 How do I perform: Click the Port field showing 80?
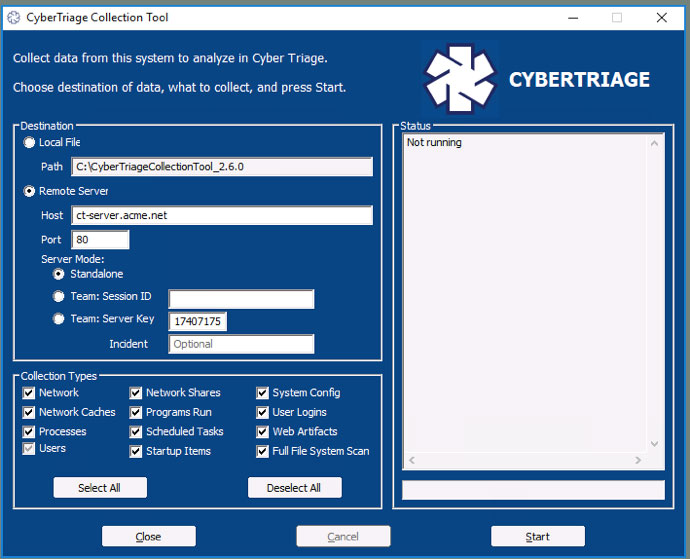click(x=100, y=240)
